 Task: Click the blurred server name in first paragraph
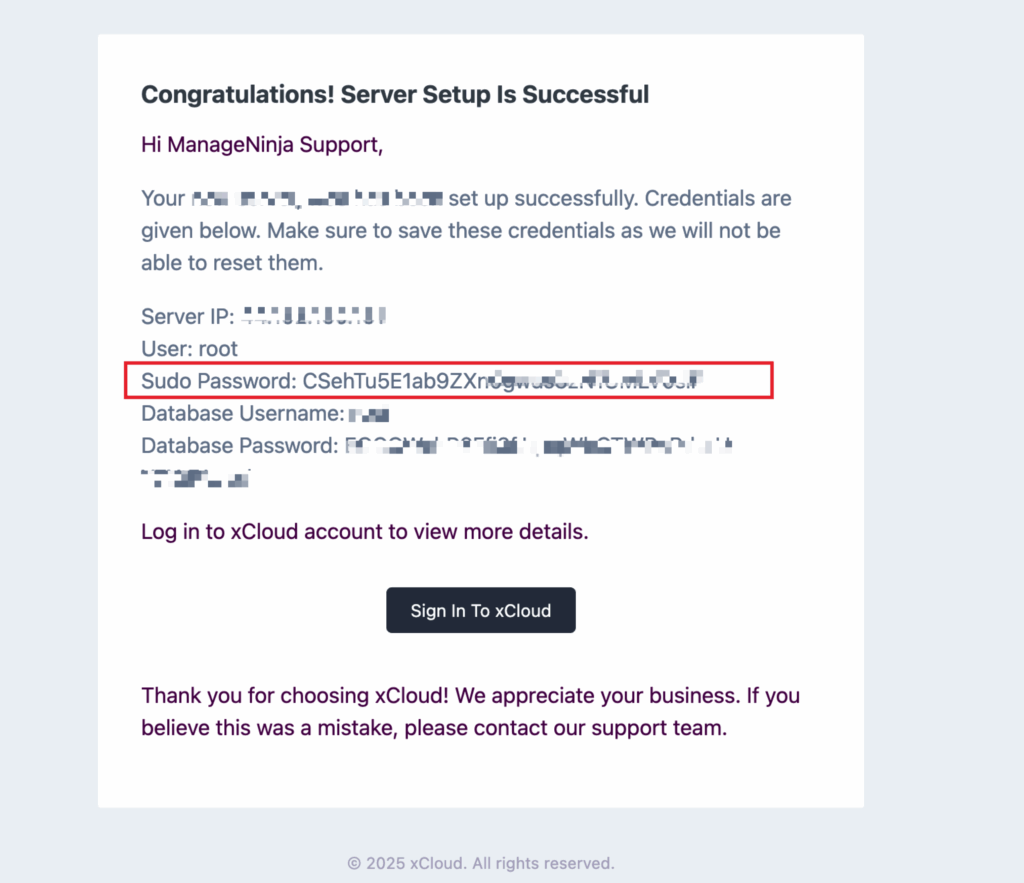(x=317, y=199)
